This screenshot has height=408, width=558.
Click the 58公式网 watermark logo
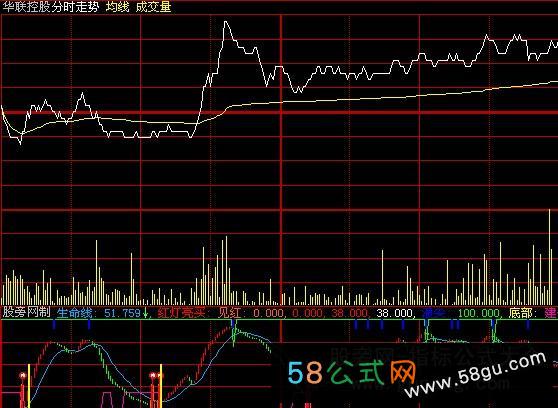pyautogui.click(x=351, y=373)
